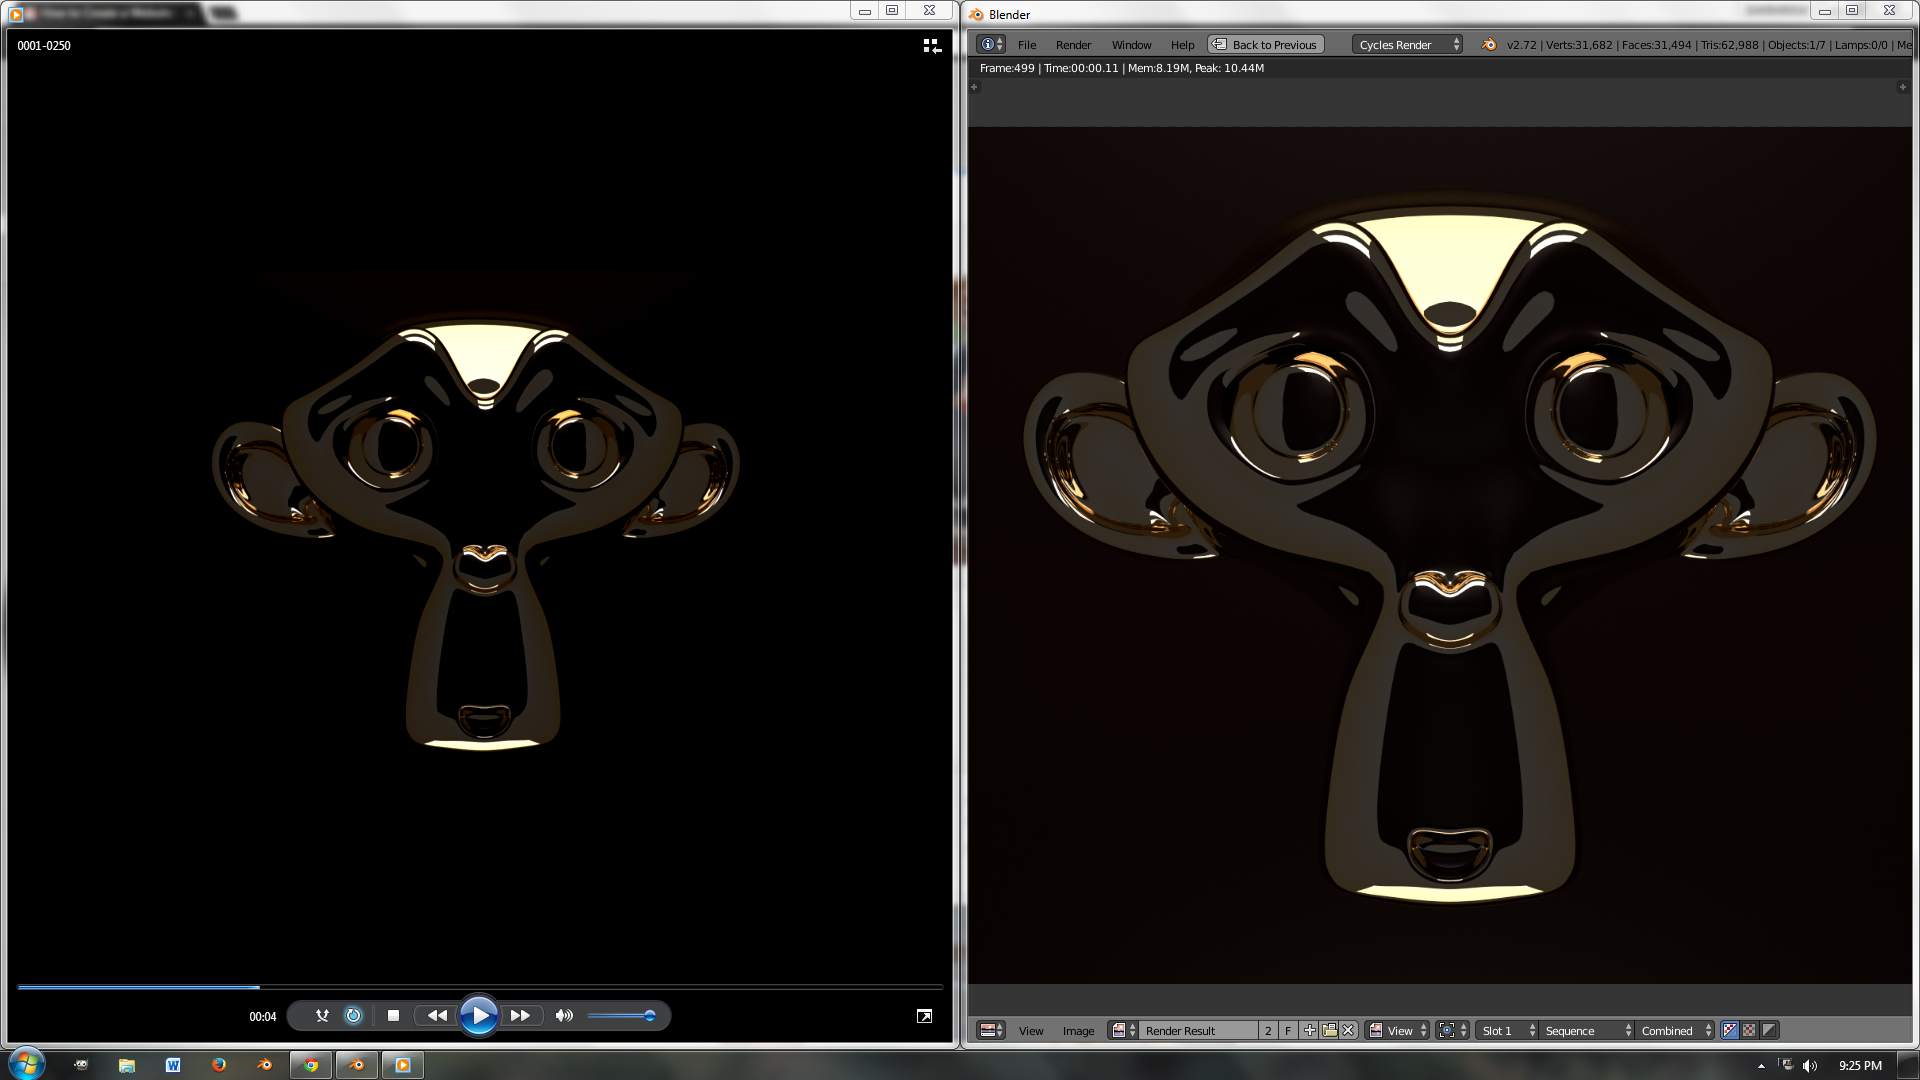Toggle repeat mode in the media player
1920x1080 pixels.
click(x=353, y=1016)
